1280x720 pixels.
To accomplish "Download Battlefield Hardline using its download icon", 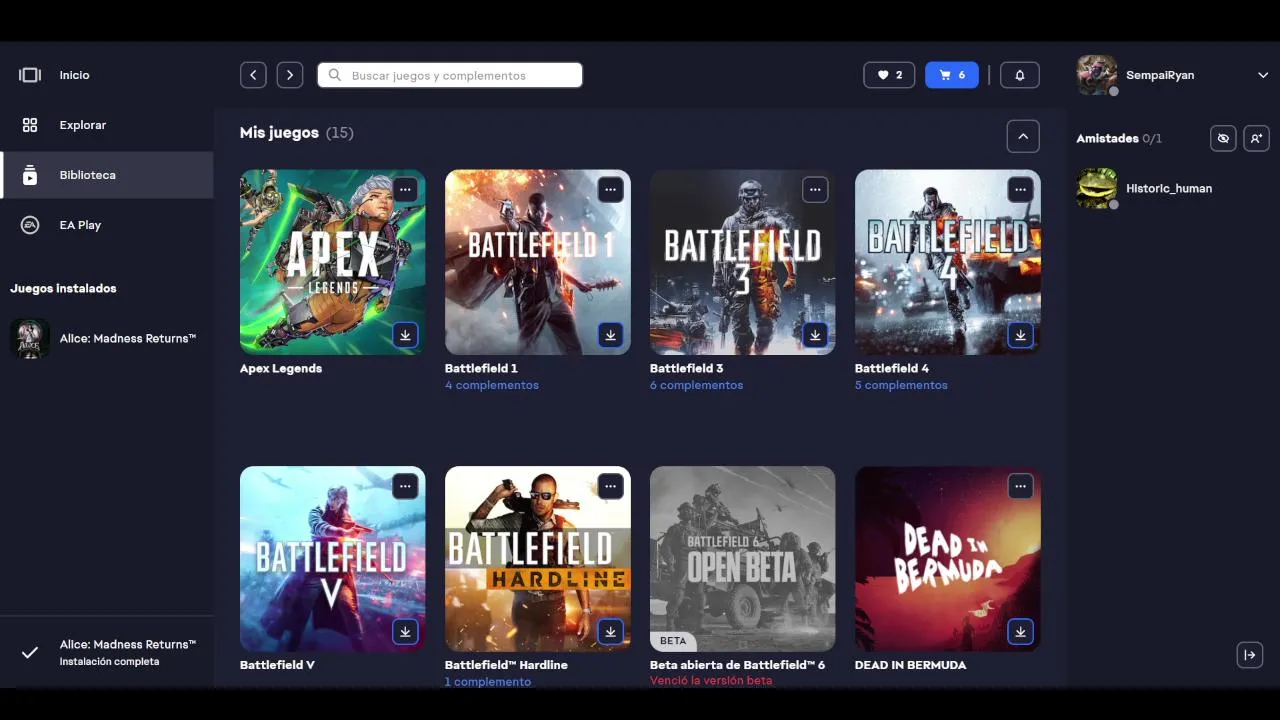I will click(x=610, y=632).
